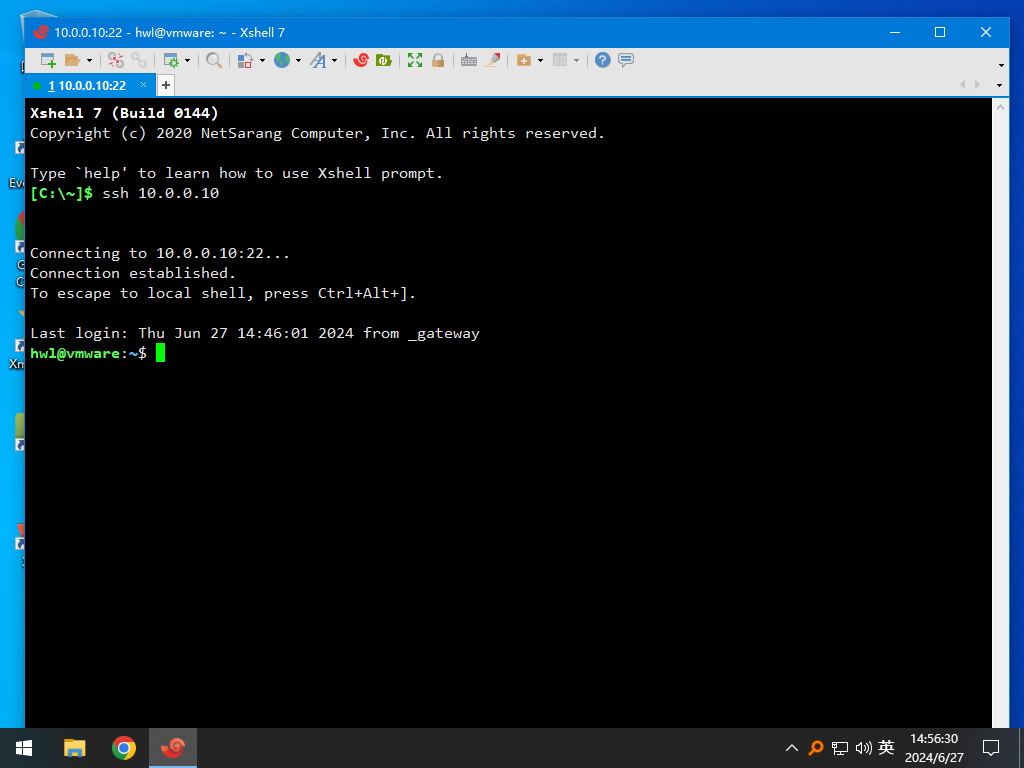Screen dimensions: 1024x768
Task: Open the notification center icon
Action: pos(991,748)
